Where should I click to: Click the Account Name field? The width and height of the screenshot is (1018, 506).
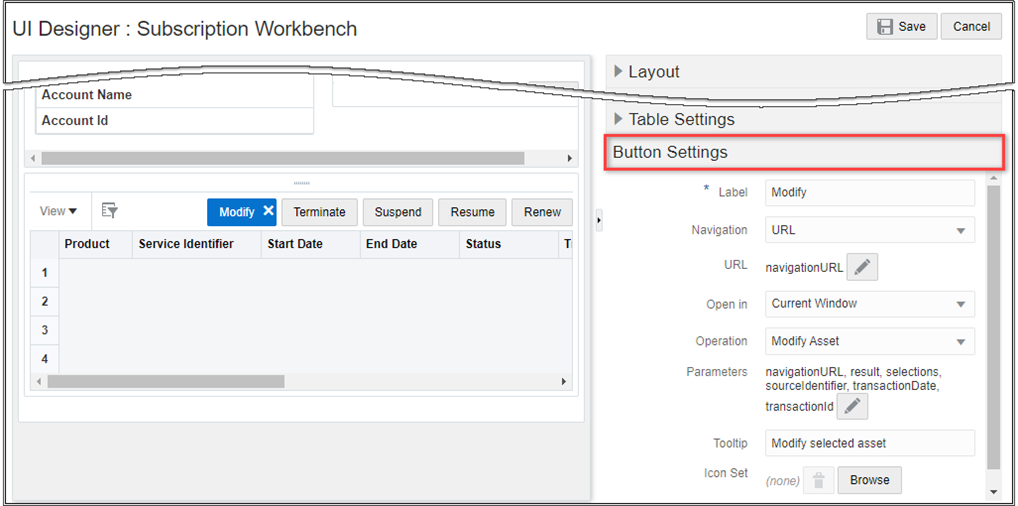click(x=175, y=95)
